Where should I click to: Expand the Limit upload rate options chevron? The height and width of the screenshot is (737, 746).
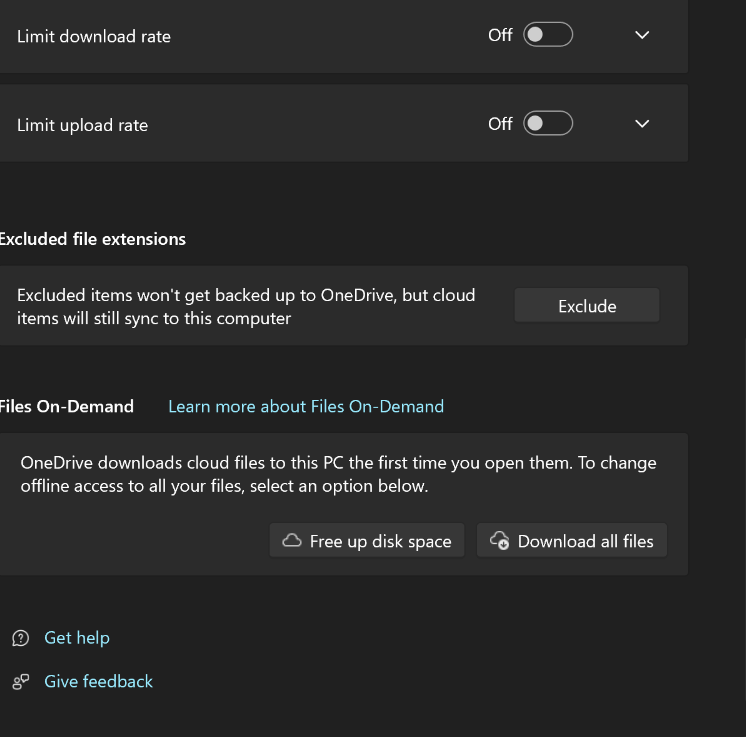coord(642,124)
